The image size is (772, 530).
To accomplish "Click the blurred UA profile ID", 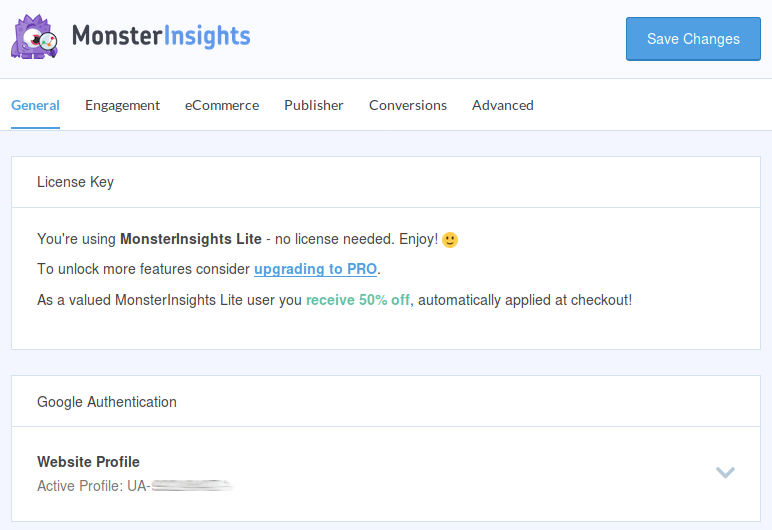I will click(191, 486).
